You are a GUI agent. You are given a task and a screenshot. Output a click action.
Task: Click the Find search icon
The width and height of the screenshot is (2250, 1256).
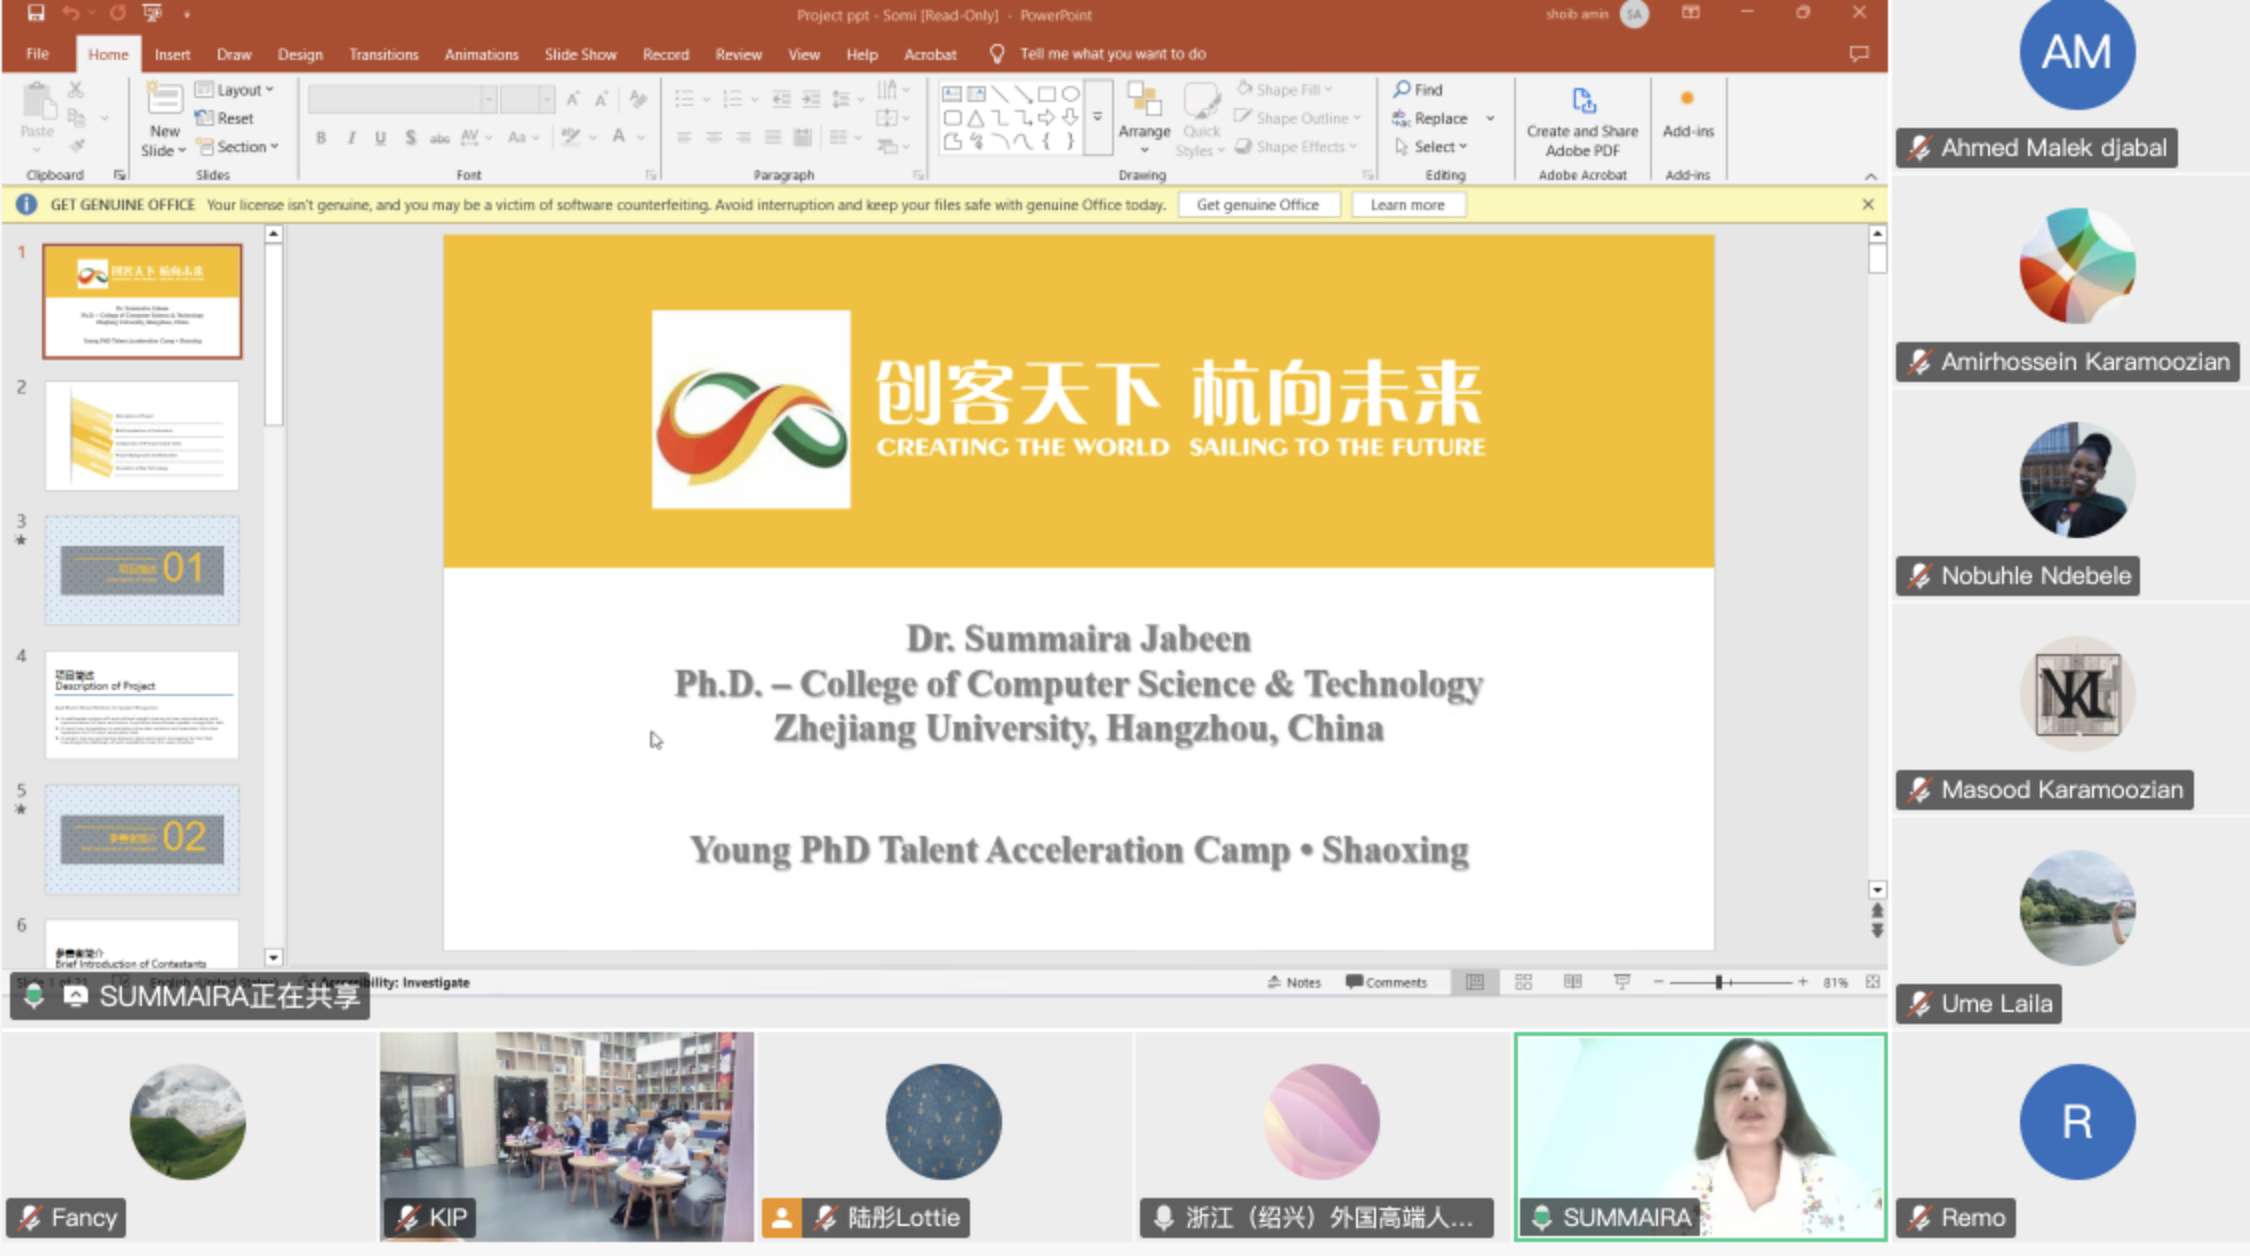1402,89
